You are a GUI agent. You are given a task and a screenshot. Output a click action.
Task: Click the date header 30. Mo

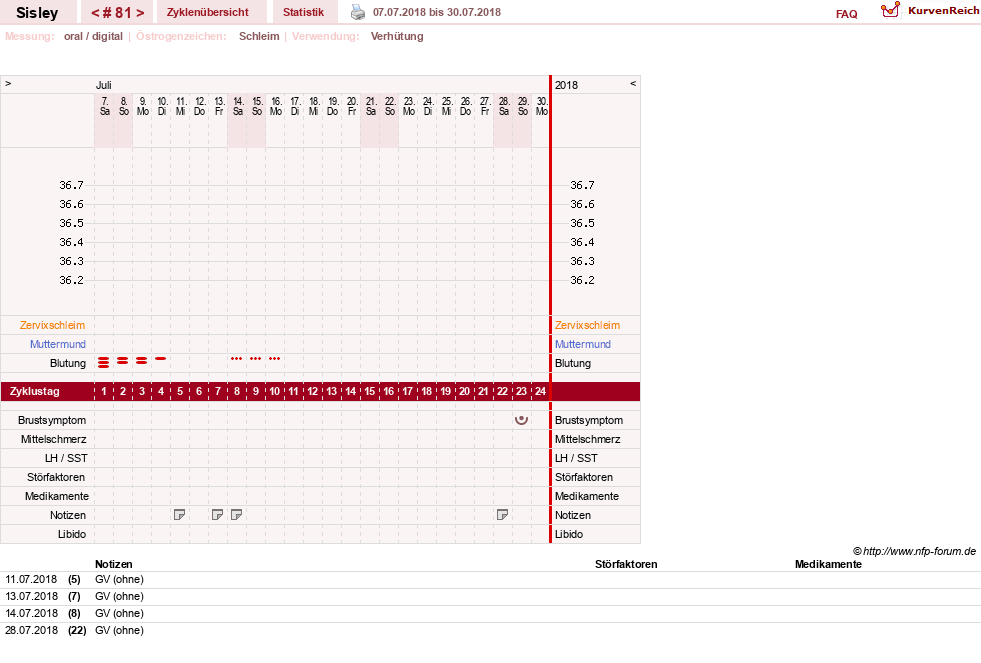pos(542,106)
